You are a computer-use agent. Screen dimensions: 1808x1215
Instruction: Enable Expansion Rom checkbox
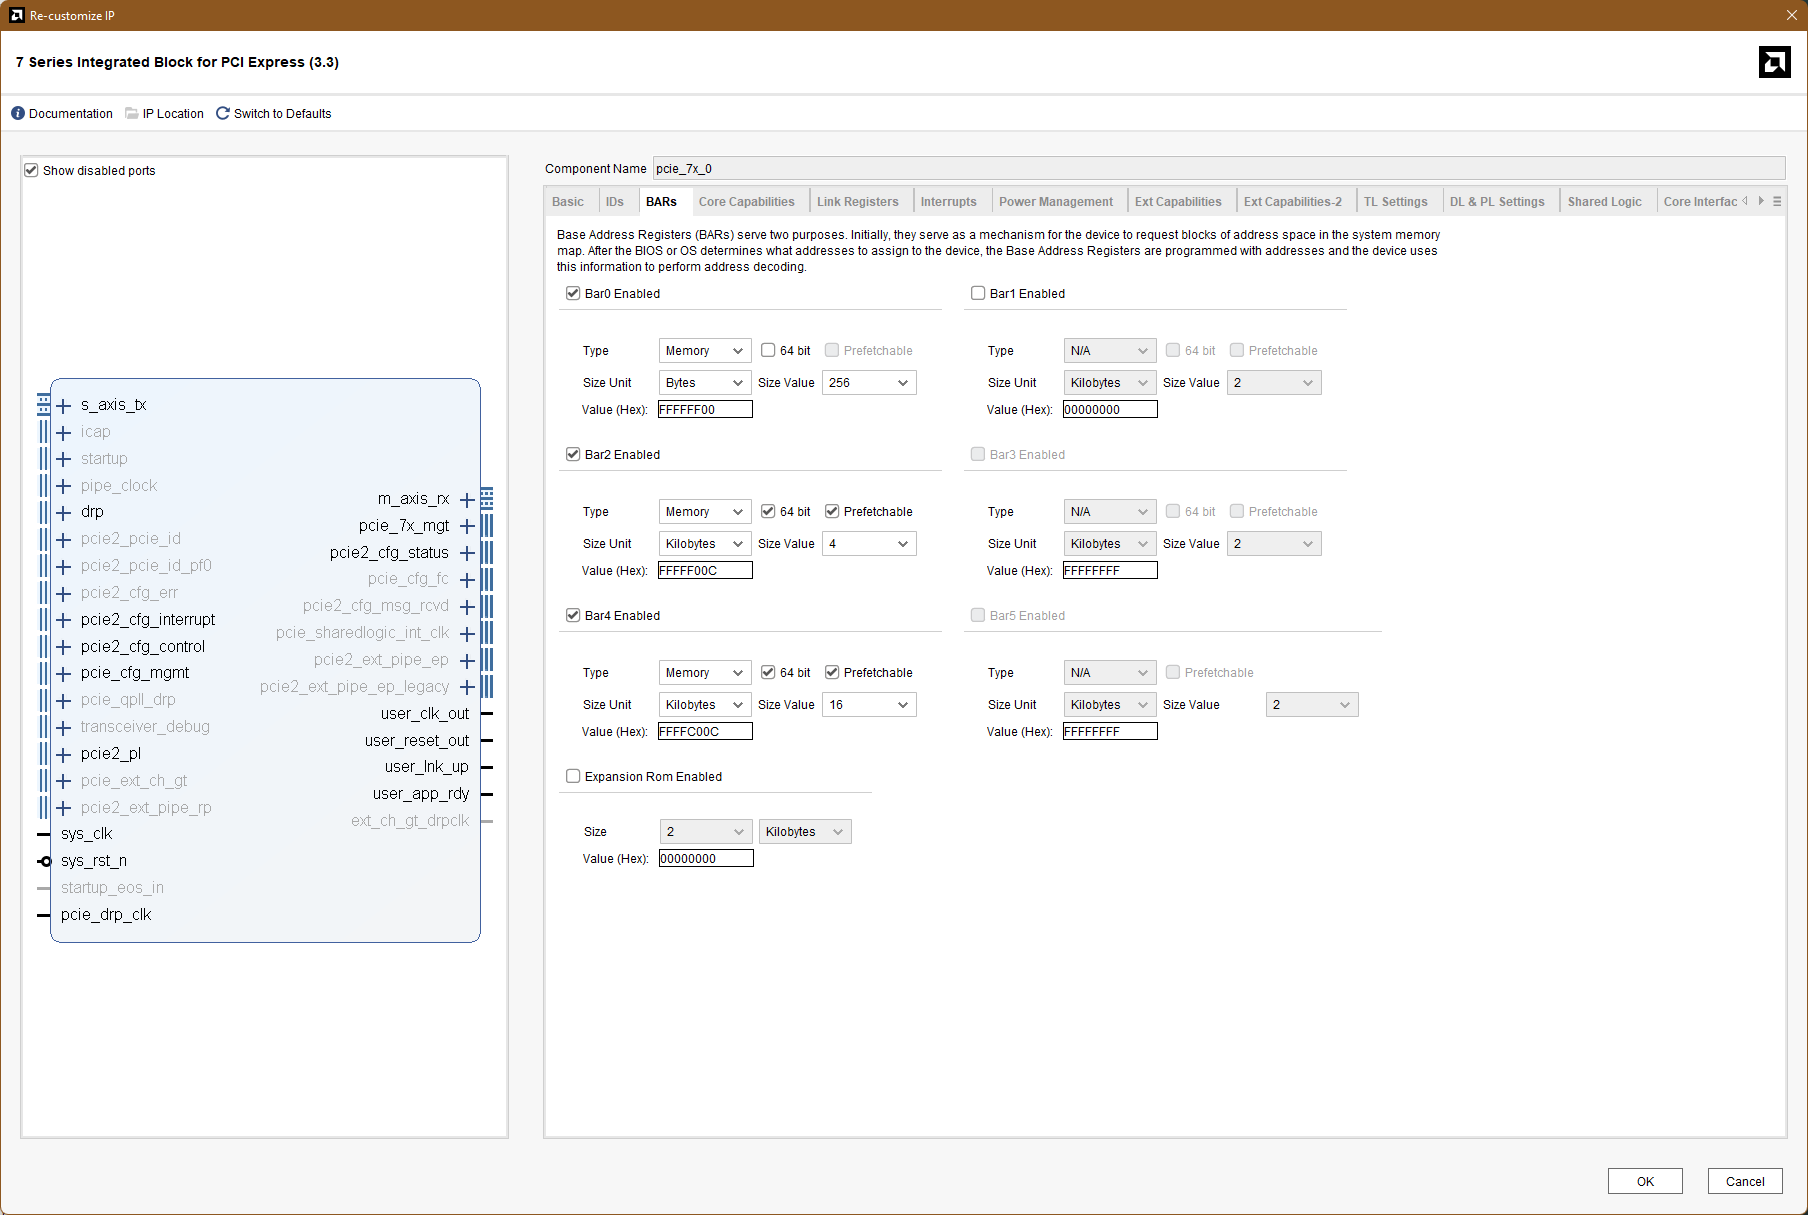click(573, 776)
